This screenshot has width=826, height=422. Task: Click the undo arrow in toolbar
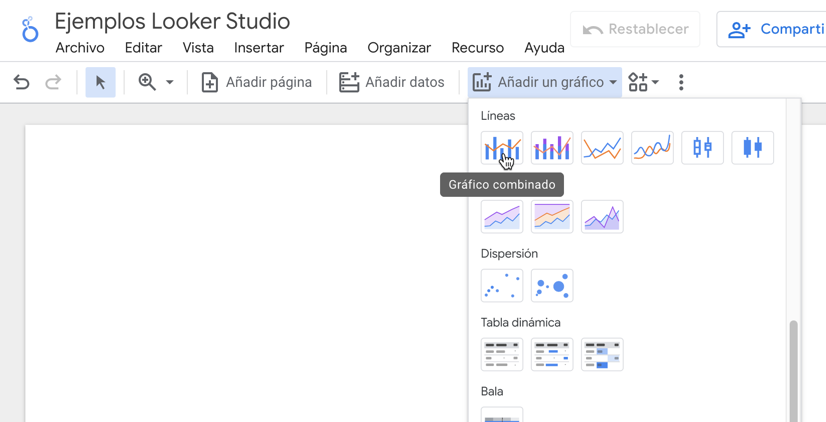tap(21, 82)
